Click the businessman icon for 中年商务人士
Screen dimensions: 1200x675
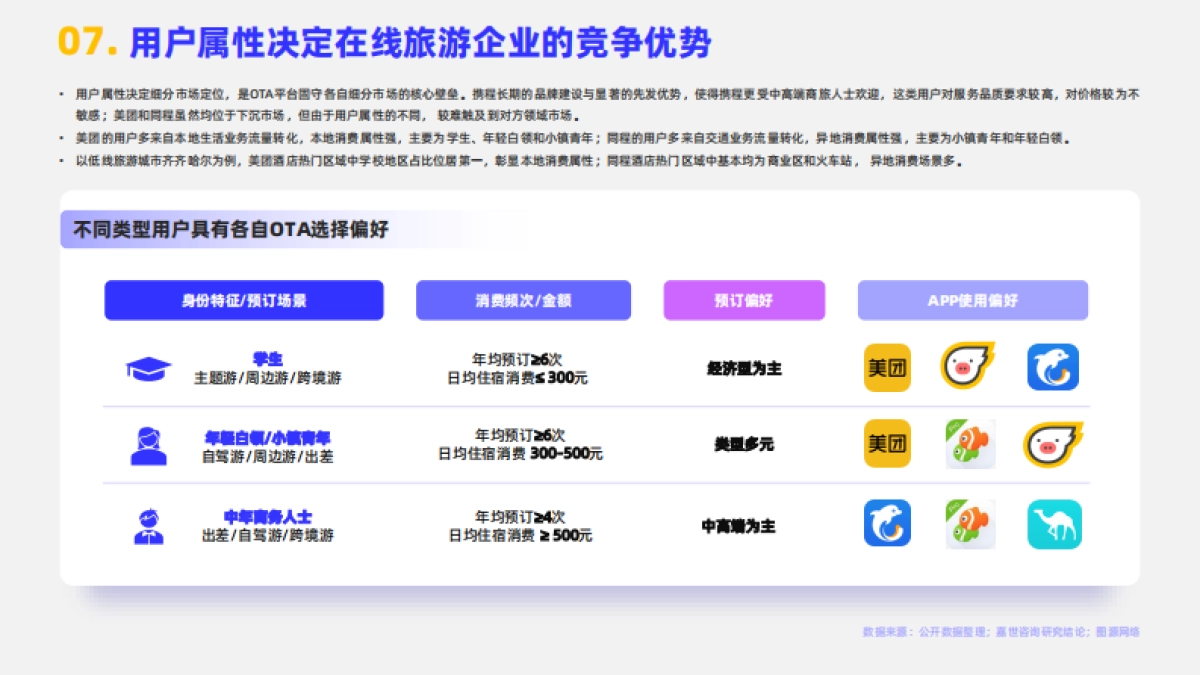click(150, 524)
